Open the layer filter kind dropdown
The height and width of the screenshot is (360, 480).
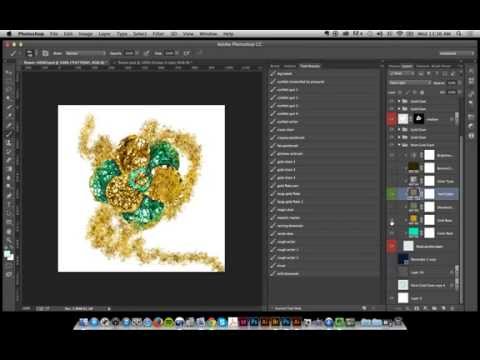[x=402, y=73]
